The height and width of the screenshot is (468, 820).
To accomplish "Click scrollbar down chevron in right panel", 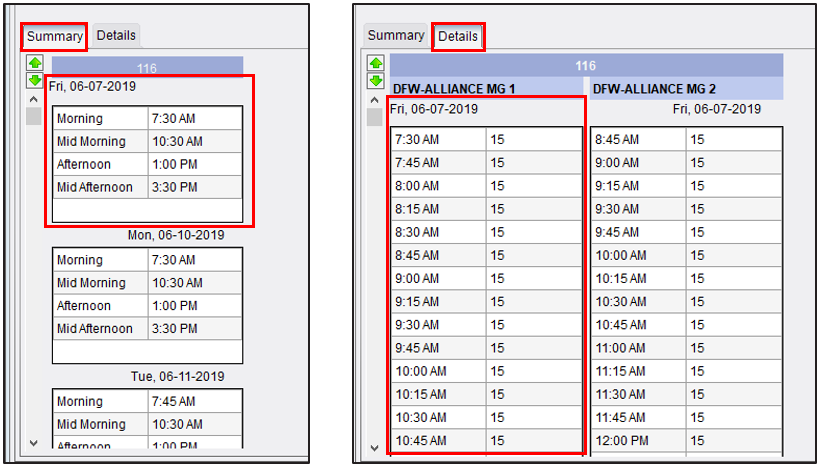I will 374,448.
